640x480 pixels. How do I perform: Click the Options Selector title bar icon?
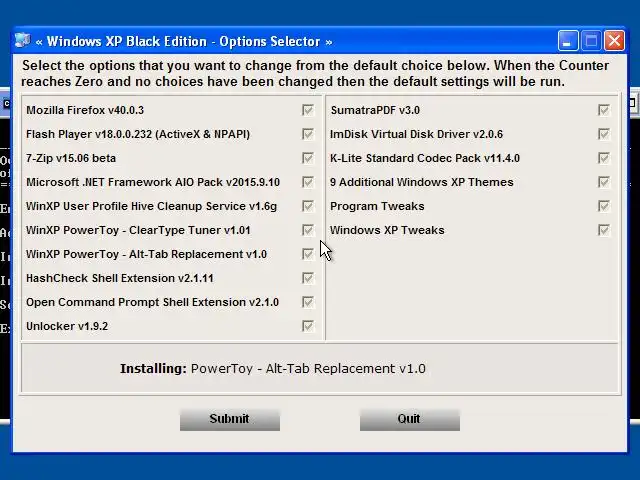coord(22,41)
